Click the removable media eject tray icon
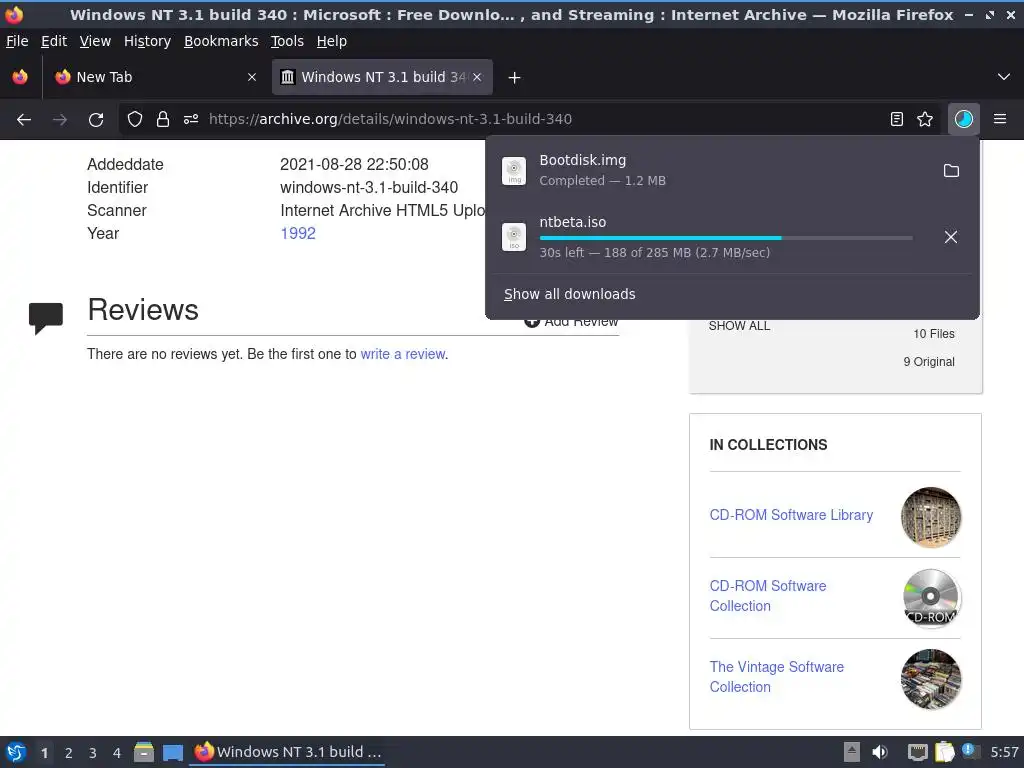Image resolution: width=1024 pixels, height=768 pixels. click(x=851, y=752)
